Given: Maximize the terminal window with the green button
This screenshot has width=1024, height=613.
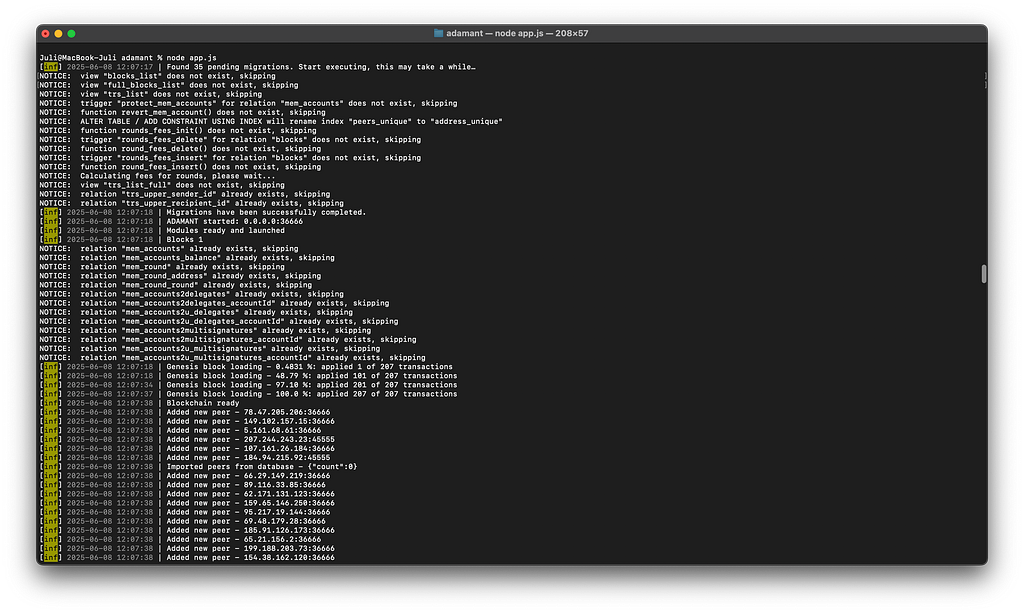Looking at the screenshot, I should tap(71, 33).
